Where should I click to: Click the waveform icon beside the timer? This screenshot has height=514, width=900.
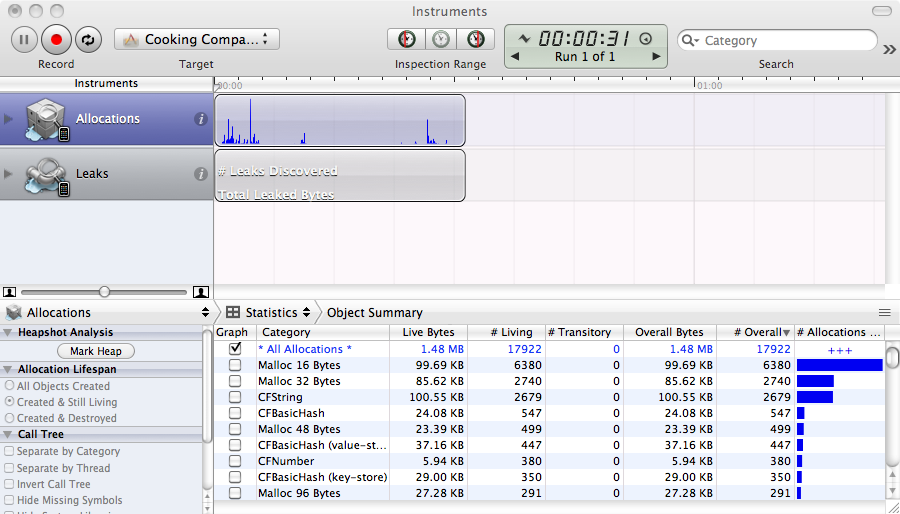pyautogui.click(x=523, y=38)
